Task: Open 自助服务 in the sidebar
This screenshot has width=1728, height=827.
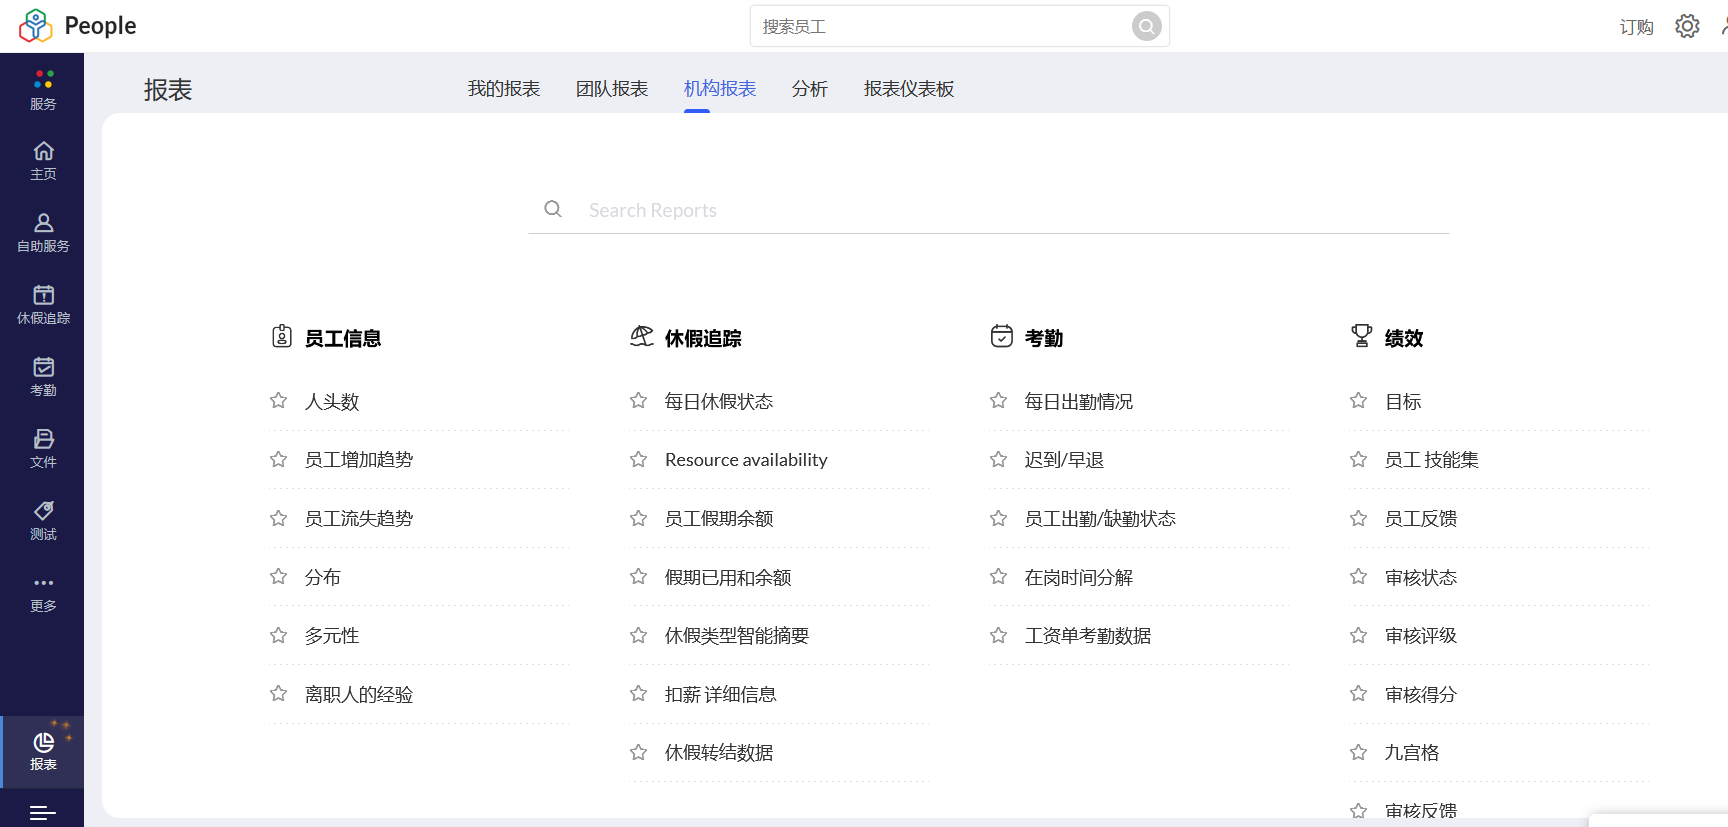Action: click(43, 232)
